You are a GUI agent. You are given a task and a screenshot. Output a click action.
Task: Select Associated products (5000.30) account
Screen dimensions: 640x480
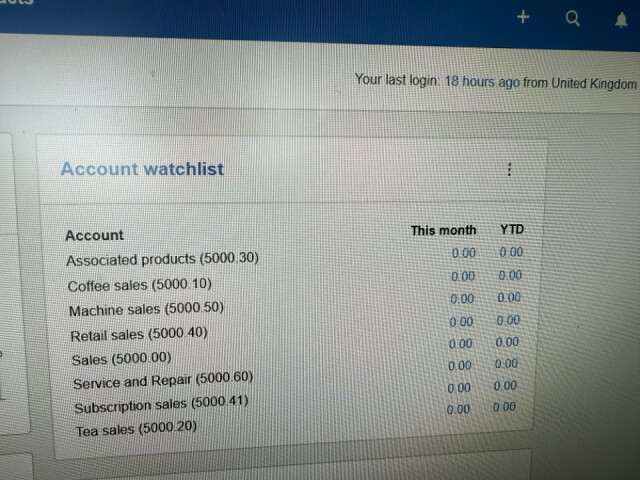pyautogui.click(x=162, y=259)
